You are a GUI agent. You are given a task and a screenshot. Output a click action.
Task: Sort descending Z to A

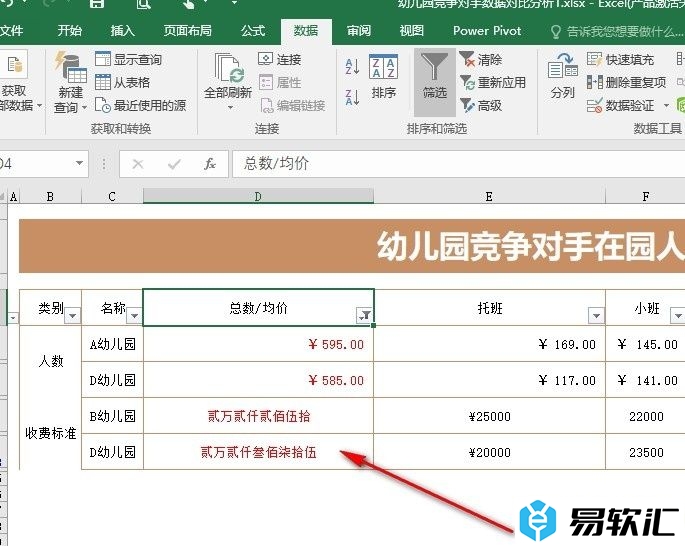click(353, 97)
